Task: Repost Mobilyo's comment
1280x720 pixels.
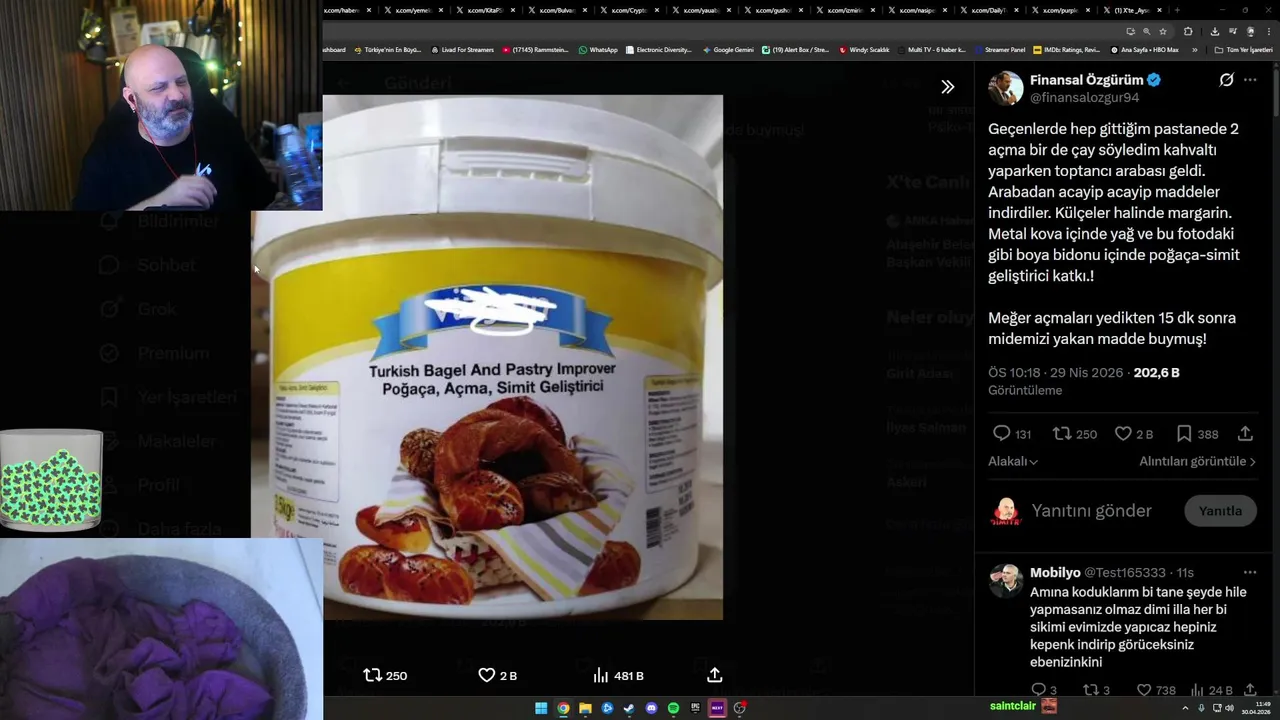Action: pyautogui.click(x=1091, y=690)
